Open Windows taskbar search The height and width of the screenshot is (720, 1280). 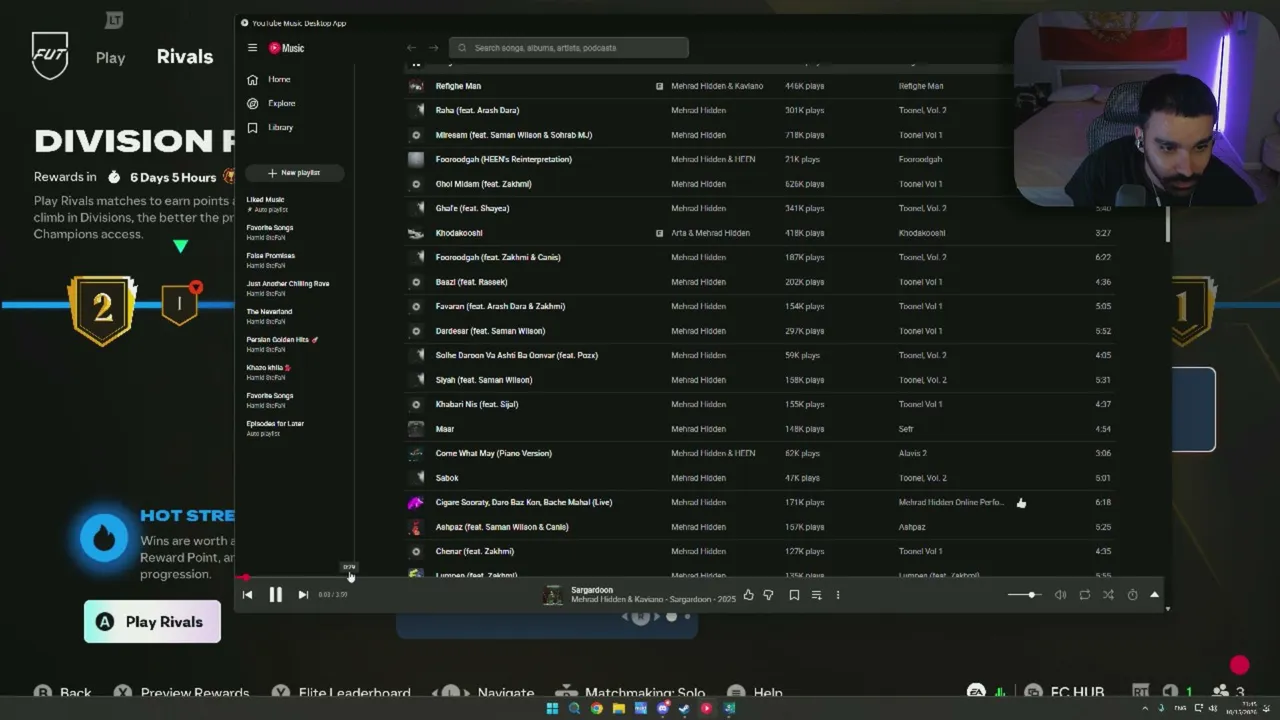tap(574, 708)
